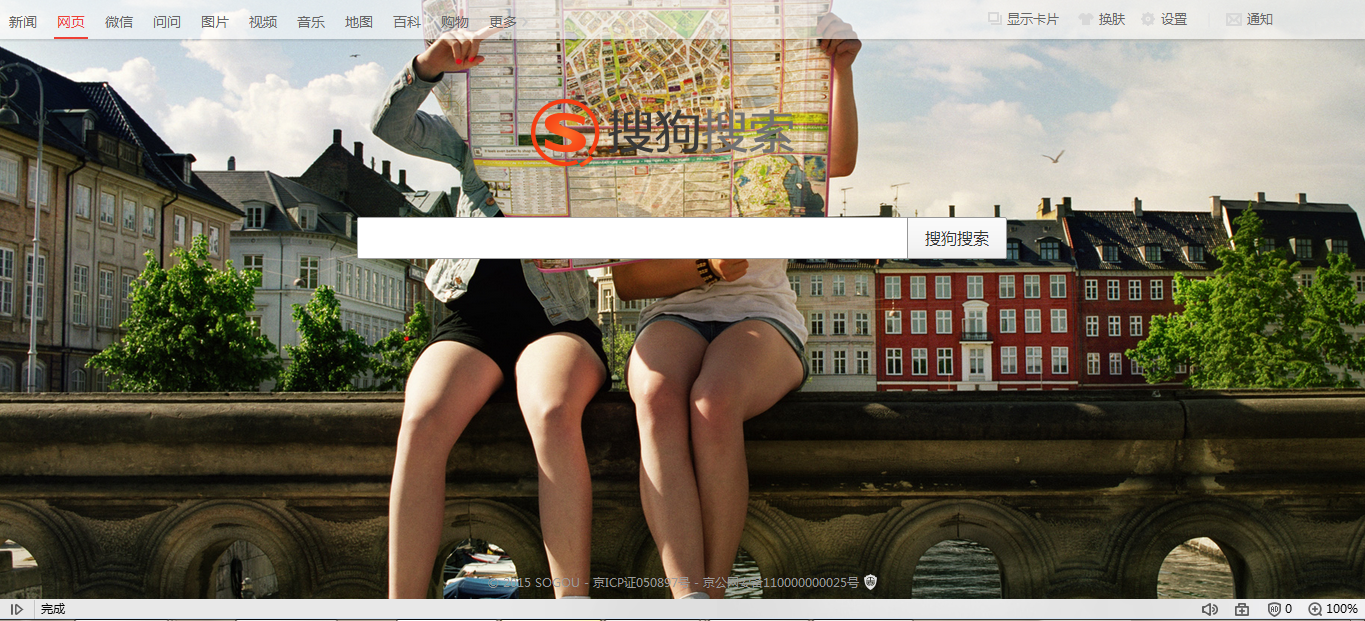Open 设置 settings
The height and width of the screenshot is (621, 1365).
[x=1164, y=19]
